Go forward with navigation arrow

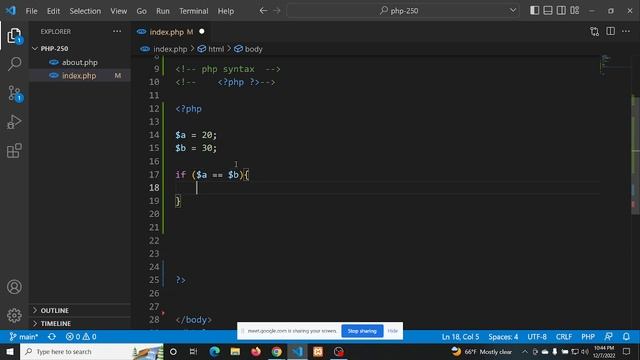click(277, 11)
